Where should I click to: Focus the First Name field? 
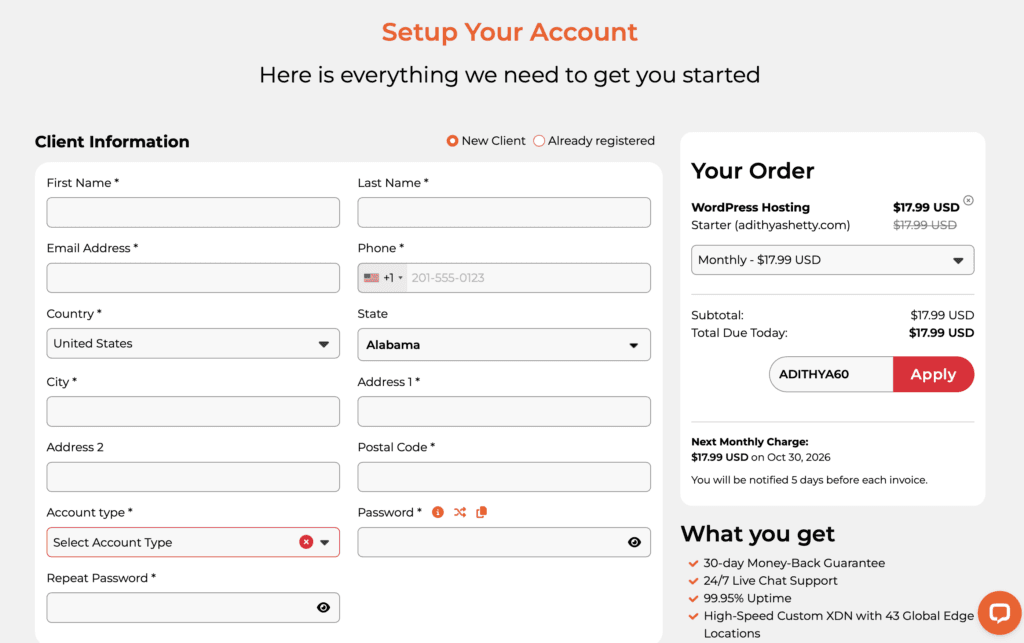coord(193,212)
